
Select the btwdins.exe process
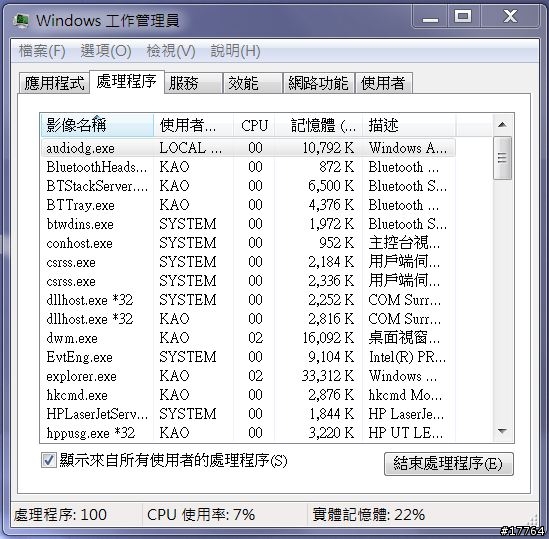tap(248, 224)
